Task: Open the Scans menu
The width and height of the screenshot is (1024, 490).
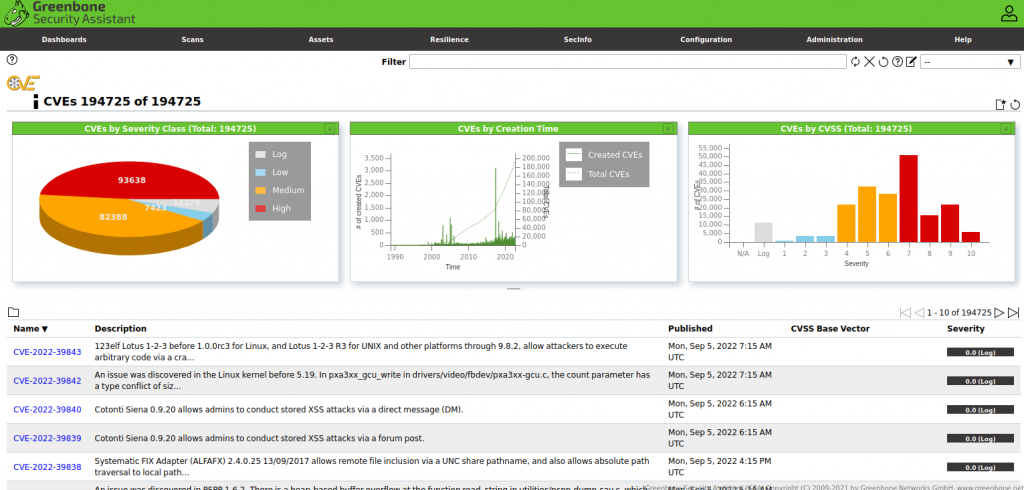Action: [x=192, y=39]
